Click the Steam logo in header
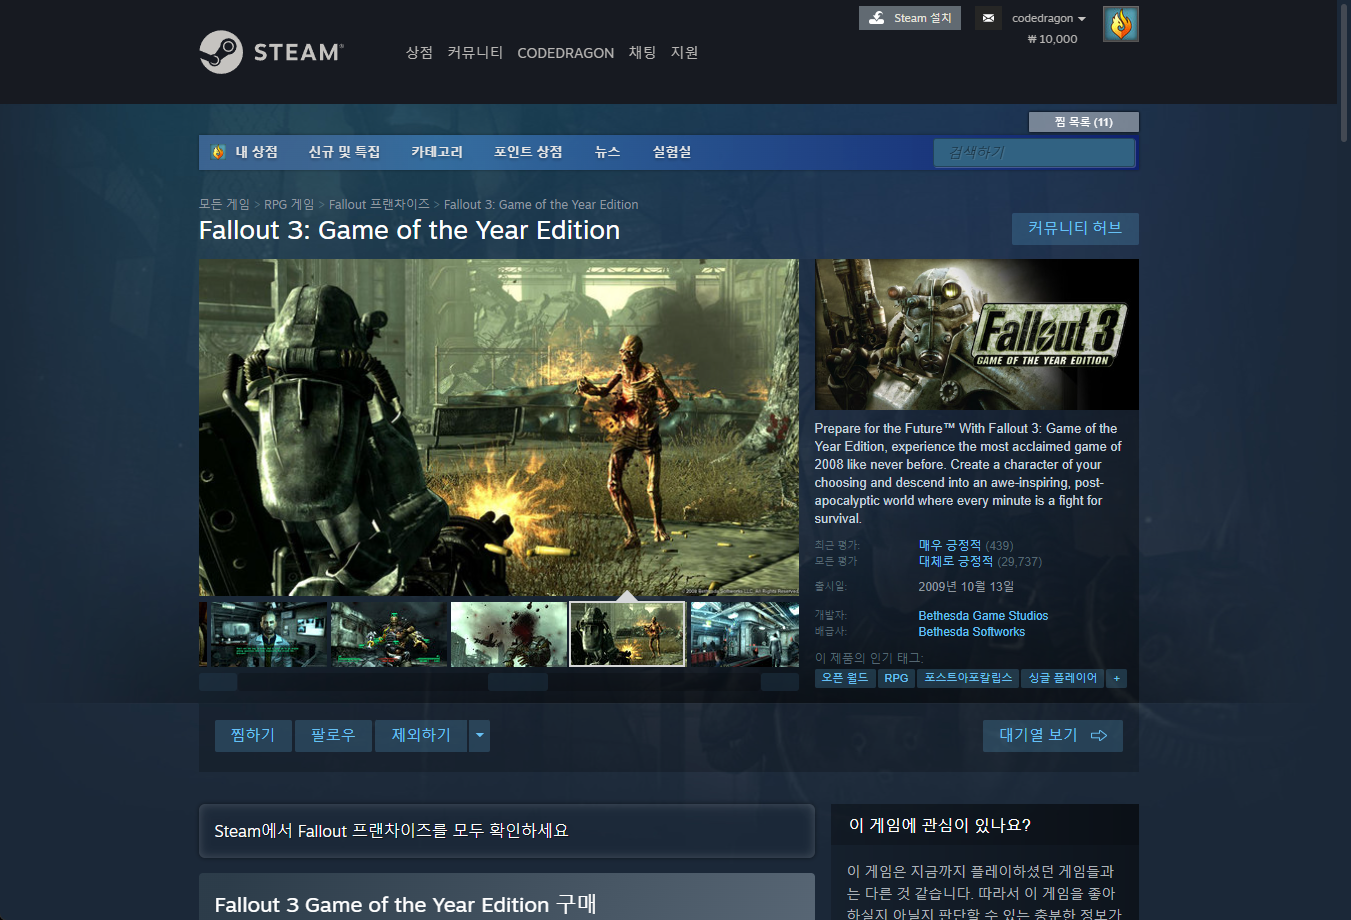 tap(271, 52)
